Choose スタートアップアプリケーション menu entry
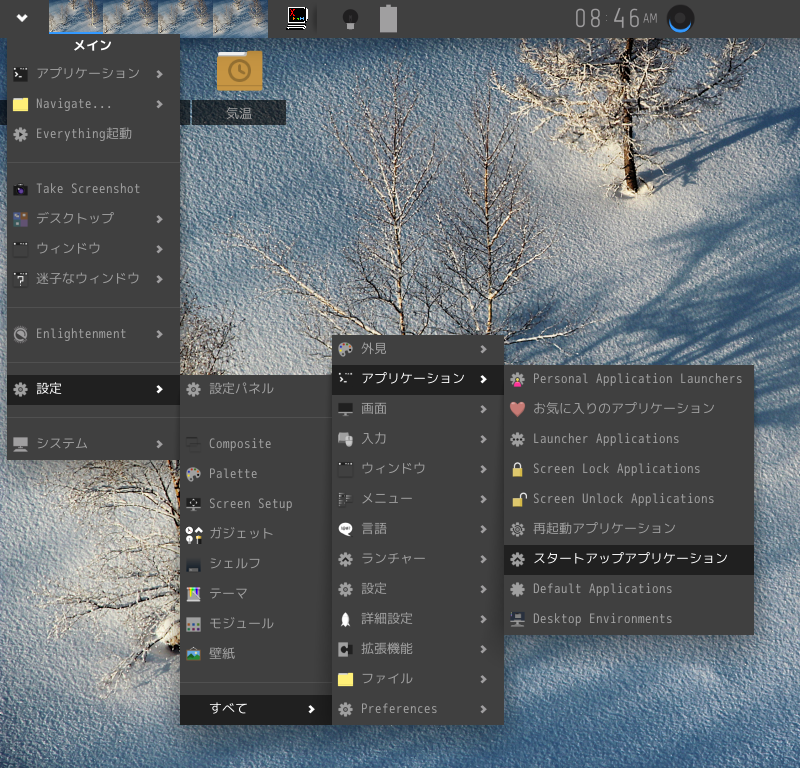This screenshot has height=768, width=800. coord(629,559)
